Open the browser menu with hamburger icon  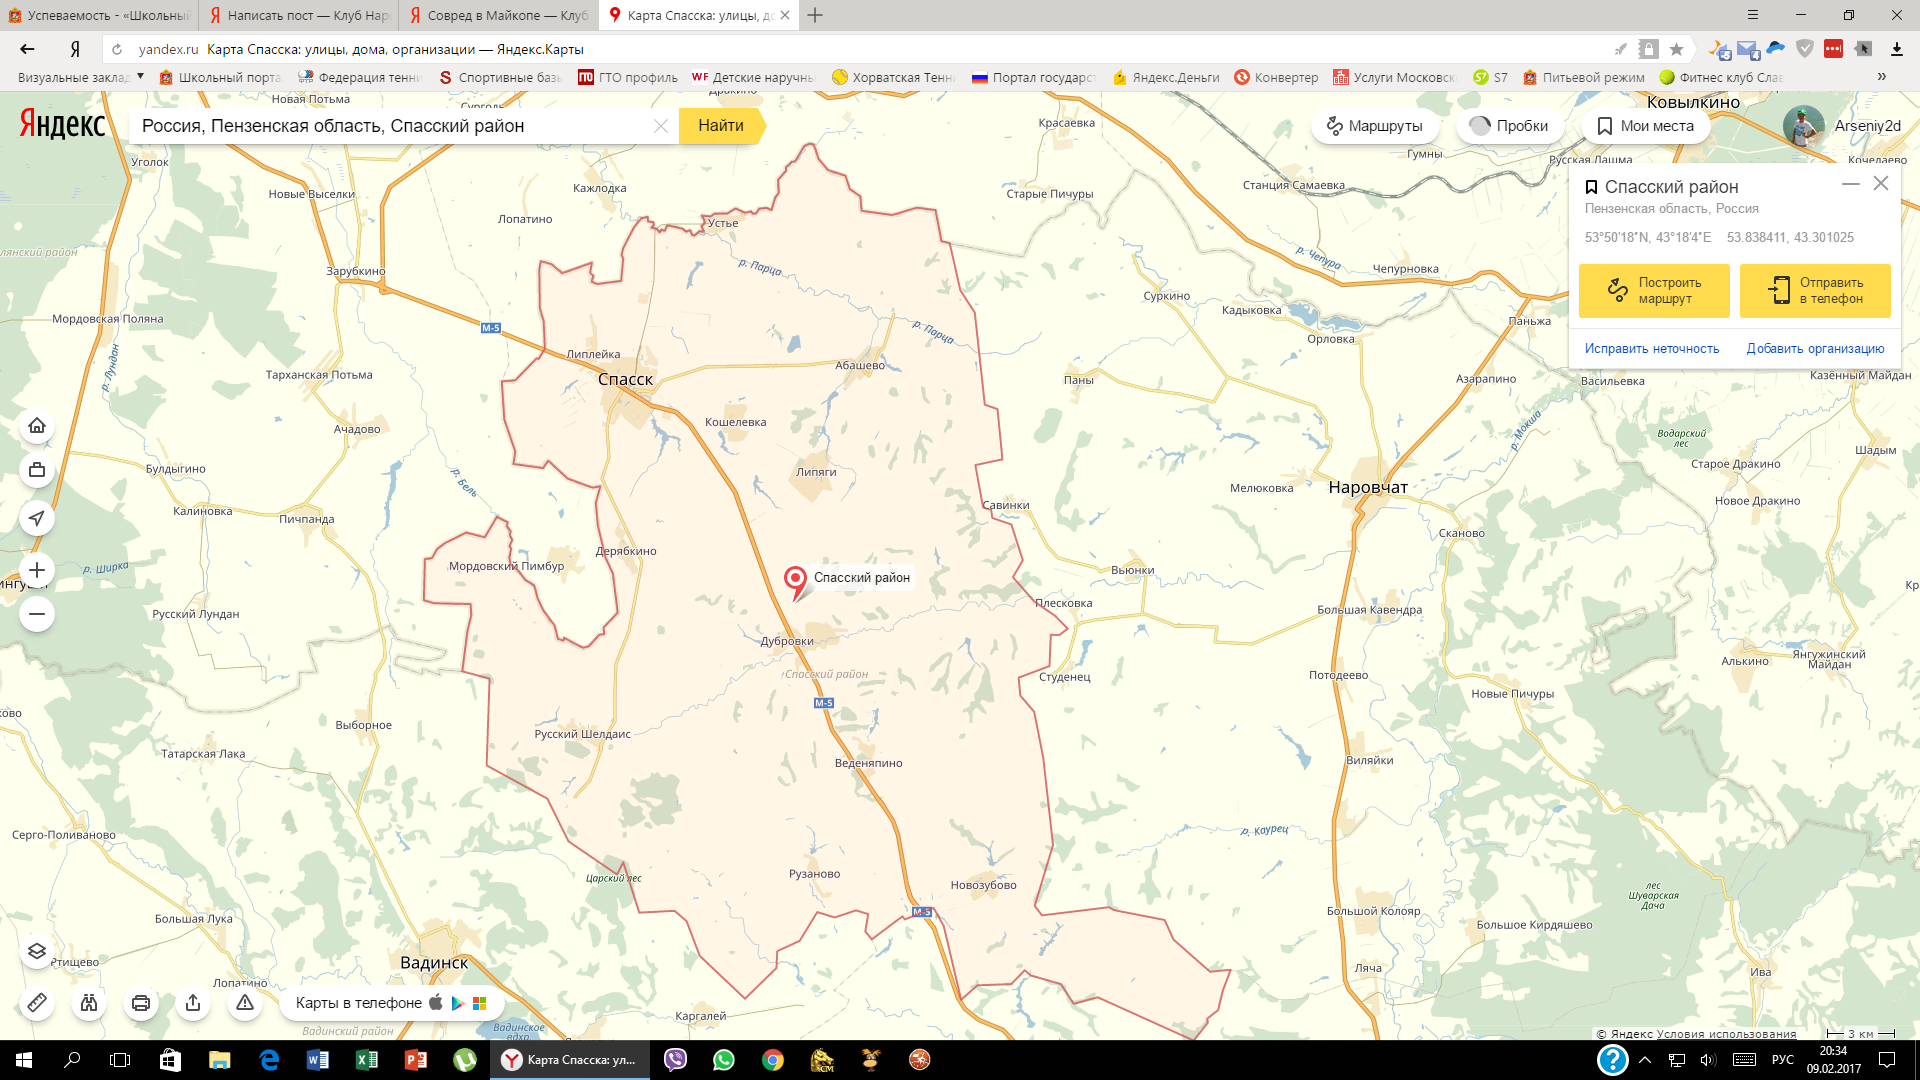(1753, 15)
